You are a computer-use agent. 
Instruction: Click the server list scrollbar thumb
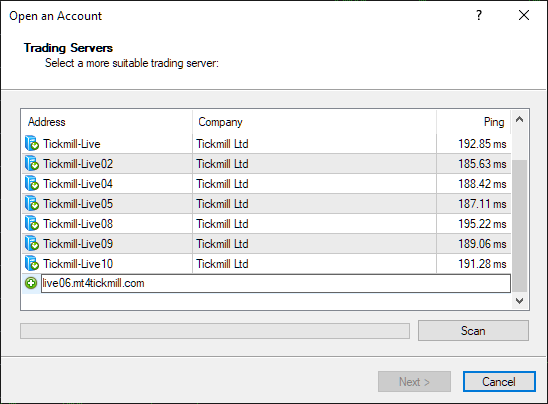(x=520, y=226)
